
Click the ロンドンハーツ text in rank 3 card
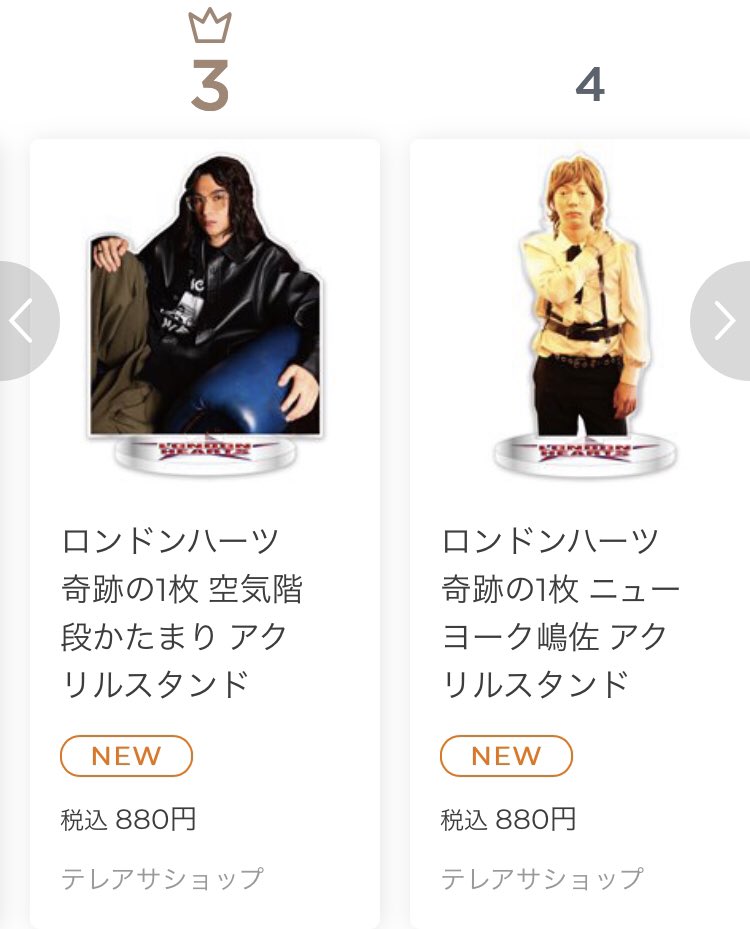pyautogui.click(x=170, y=542)
